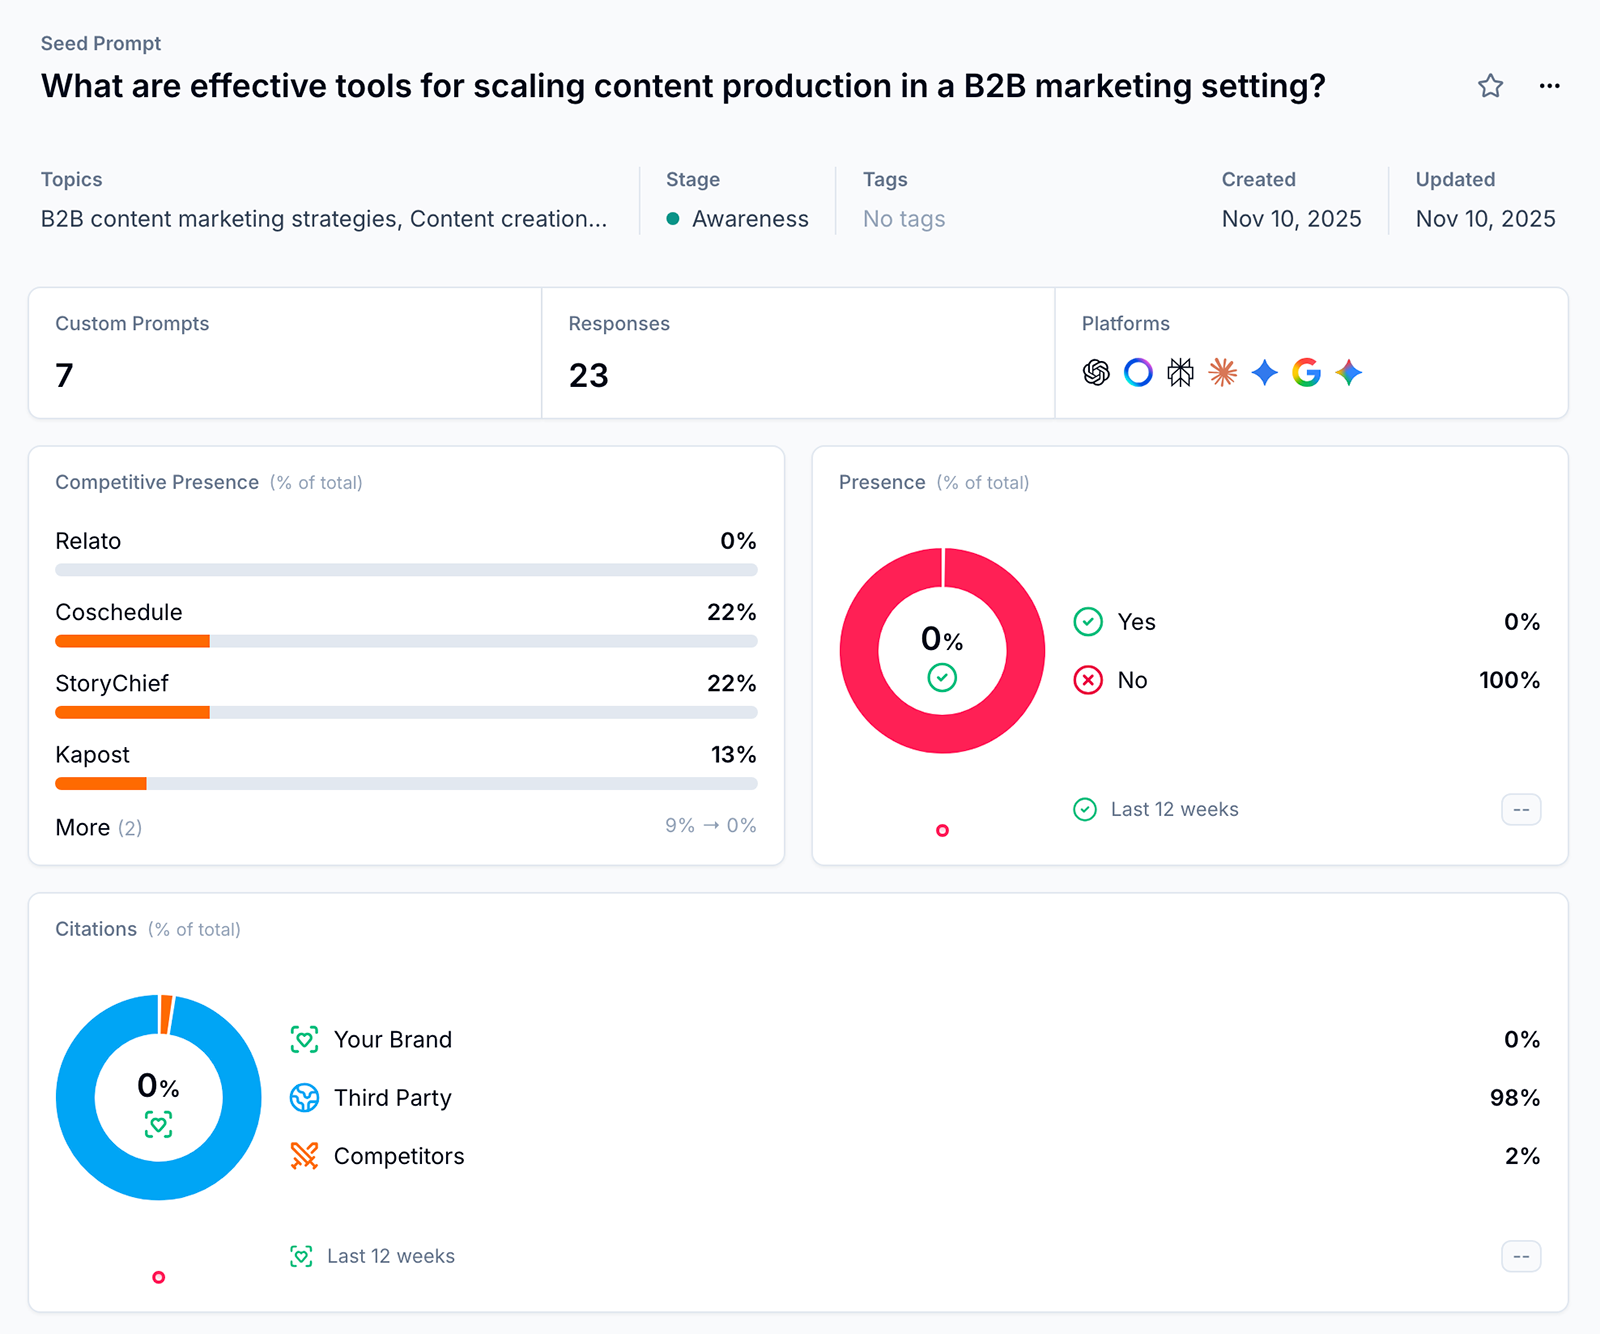Open the Presence Last 12 weeks dash button
Screen dimensions: 1600x1334
click(x=1521, y=809)
